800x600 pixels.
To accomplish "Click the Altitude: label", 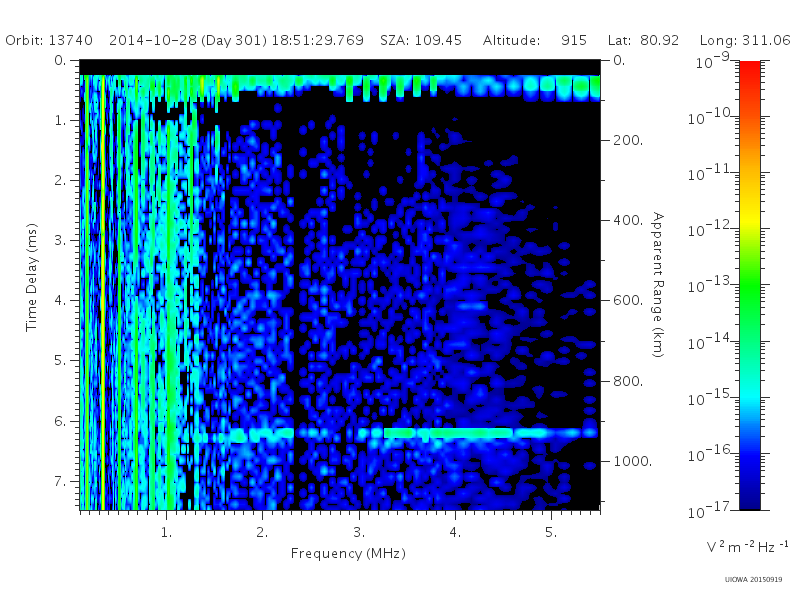I will (511, 40).
